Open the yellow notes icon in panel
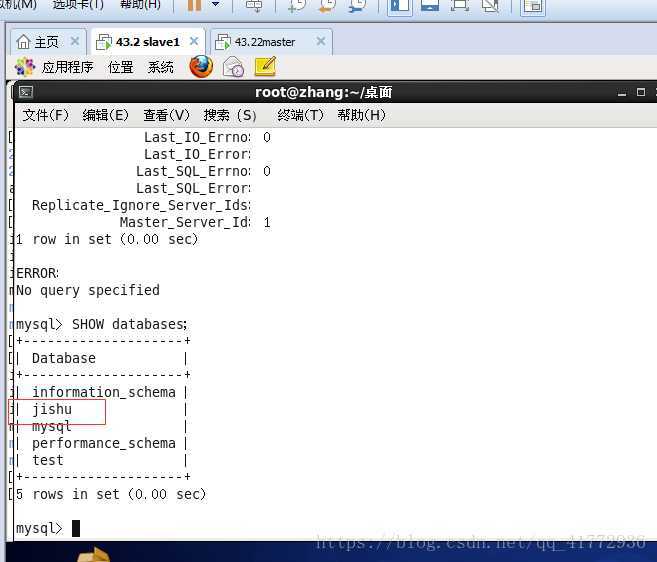This screenshot has height=562, width=657. point(265,67)
